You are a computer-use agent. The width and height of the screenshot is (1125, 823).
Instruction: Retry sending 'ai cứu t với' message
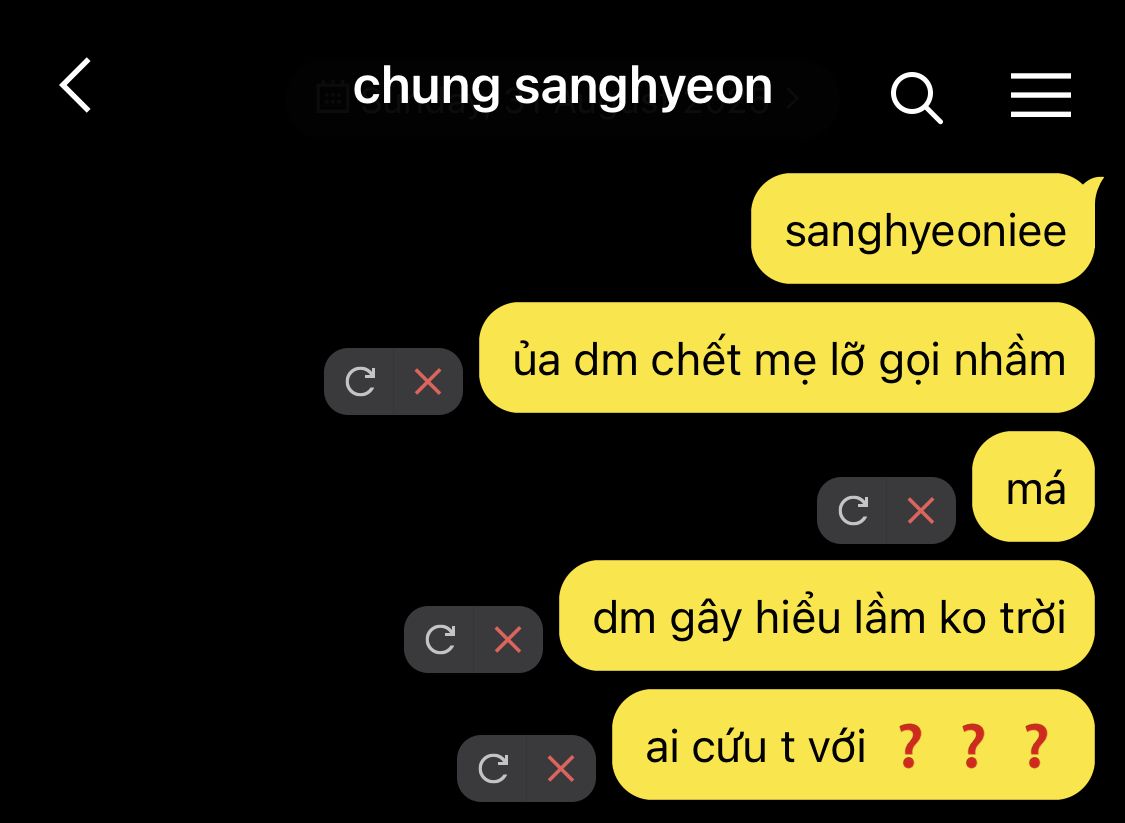pyautogui.click(x=493, y=768)
